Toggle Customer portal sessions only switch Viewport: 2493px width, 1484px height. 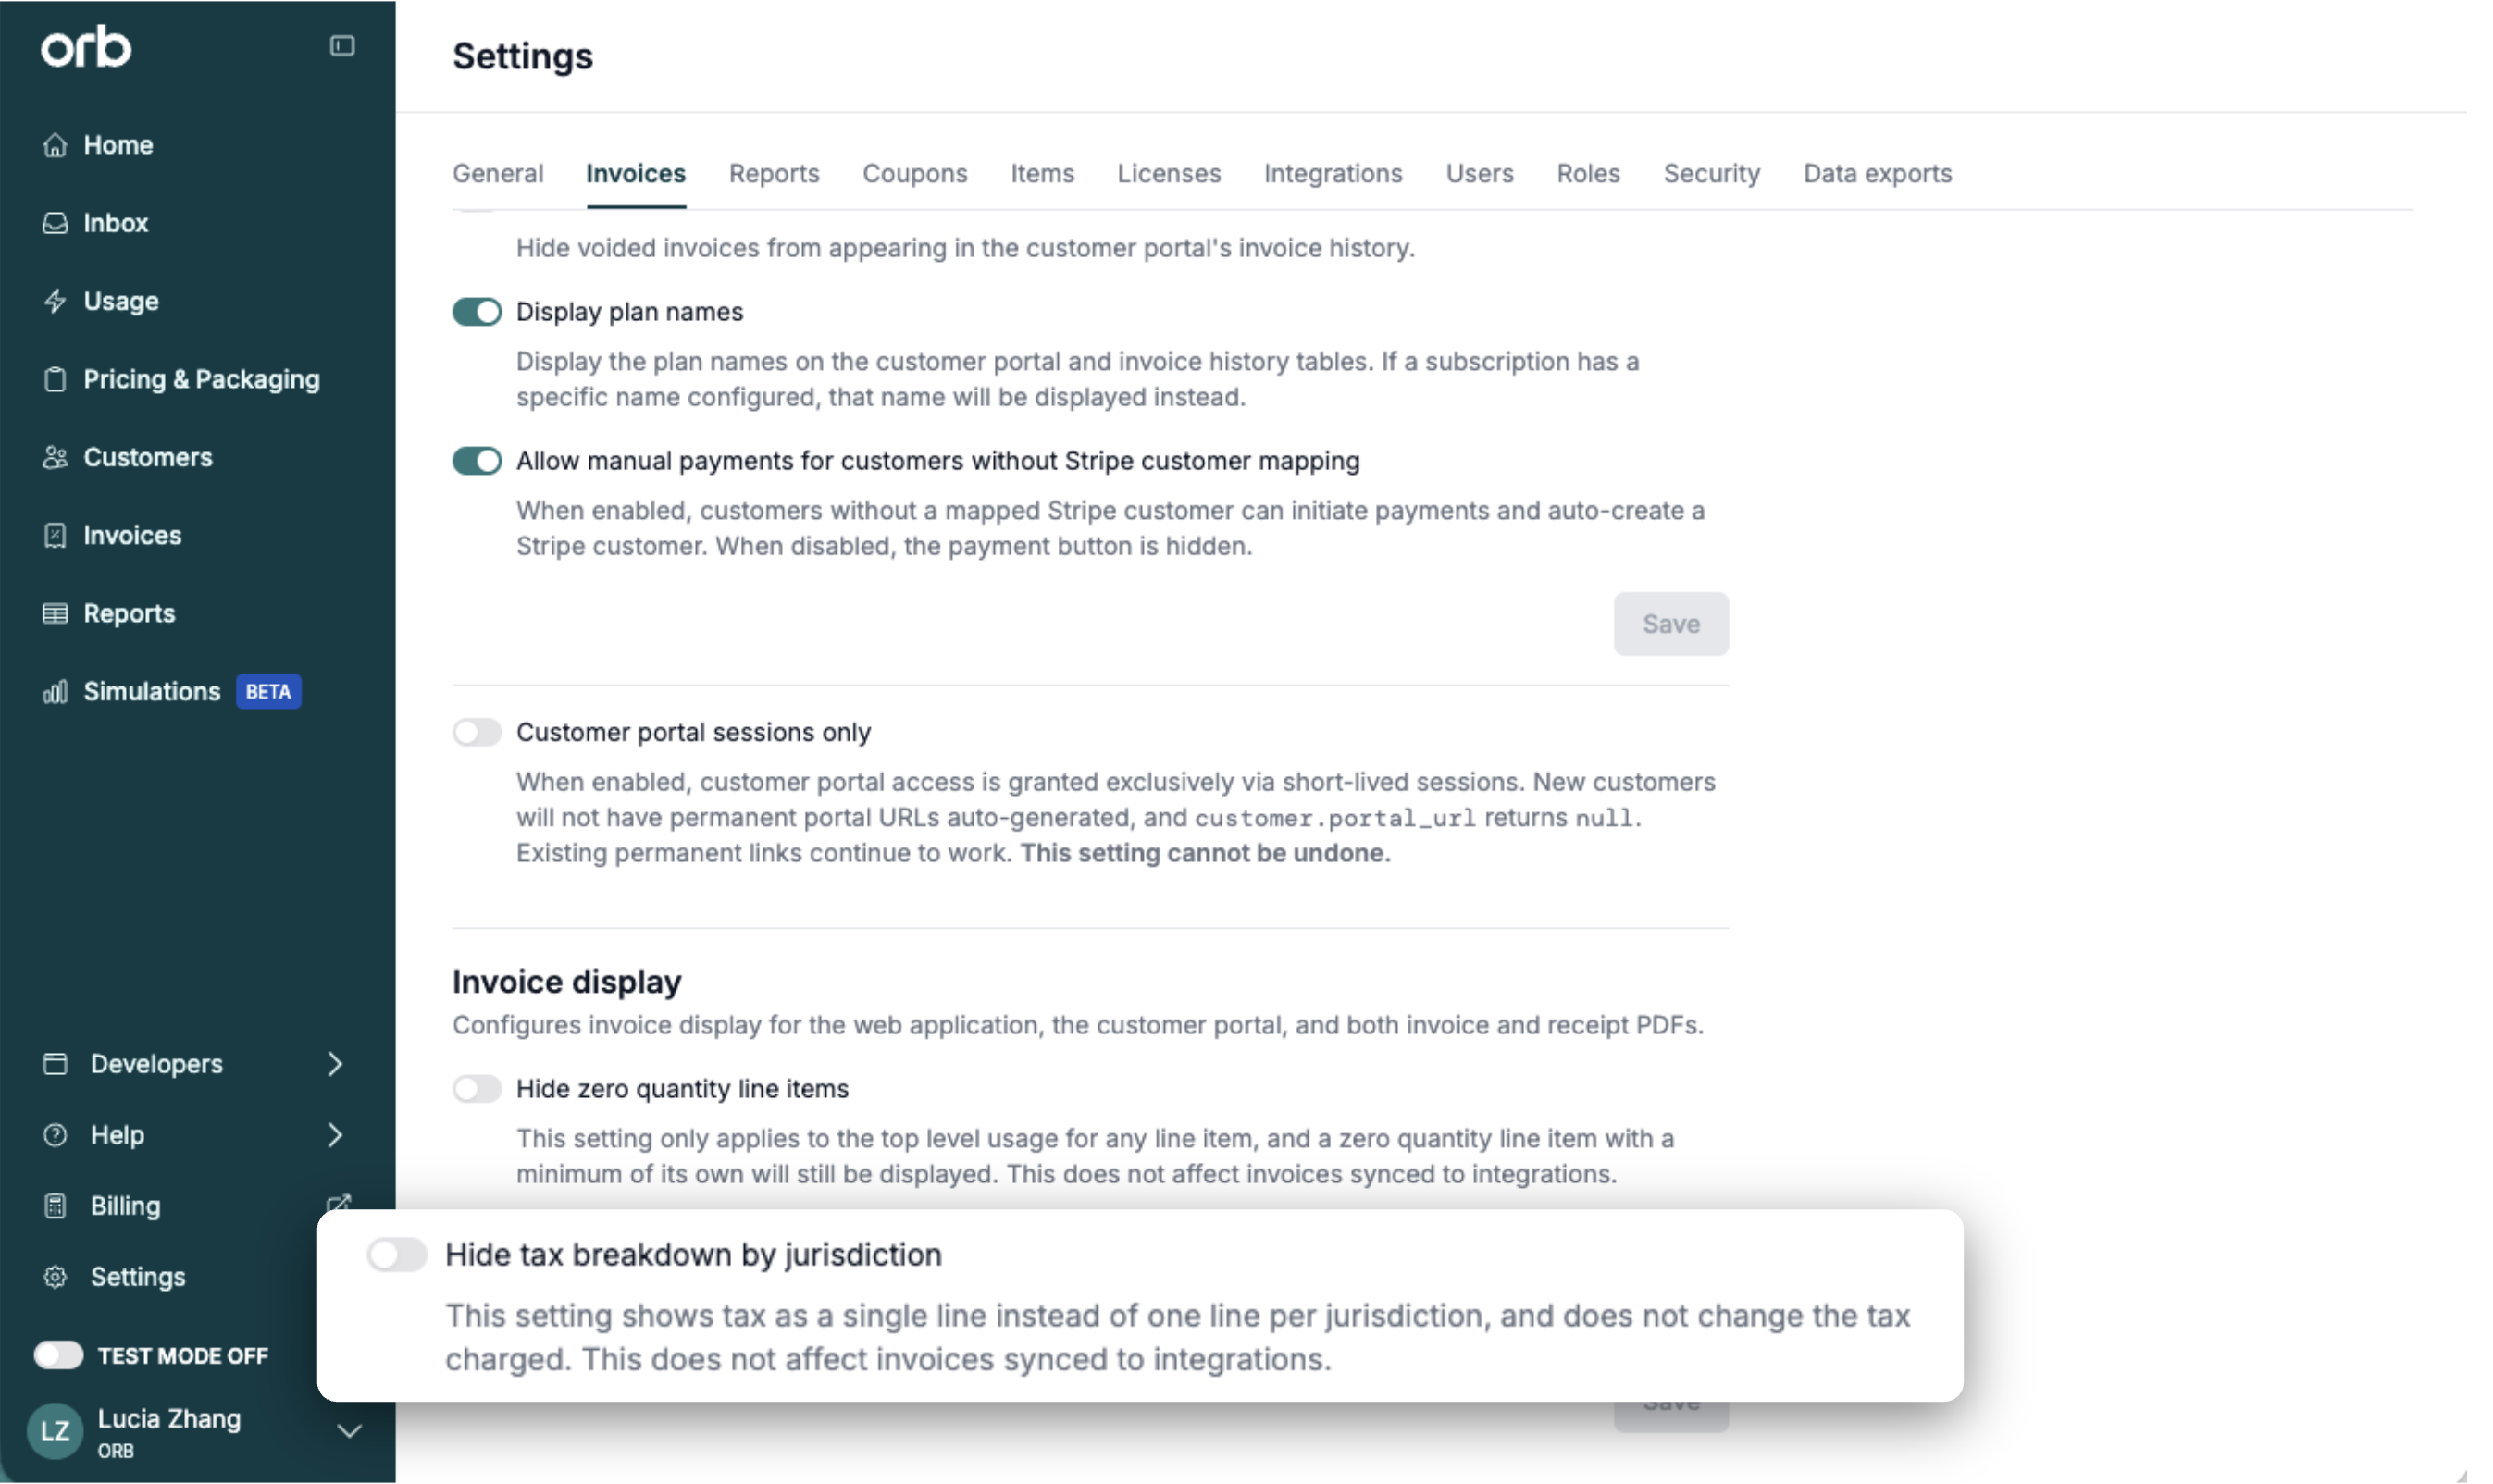click(477, 732)
